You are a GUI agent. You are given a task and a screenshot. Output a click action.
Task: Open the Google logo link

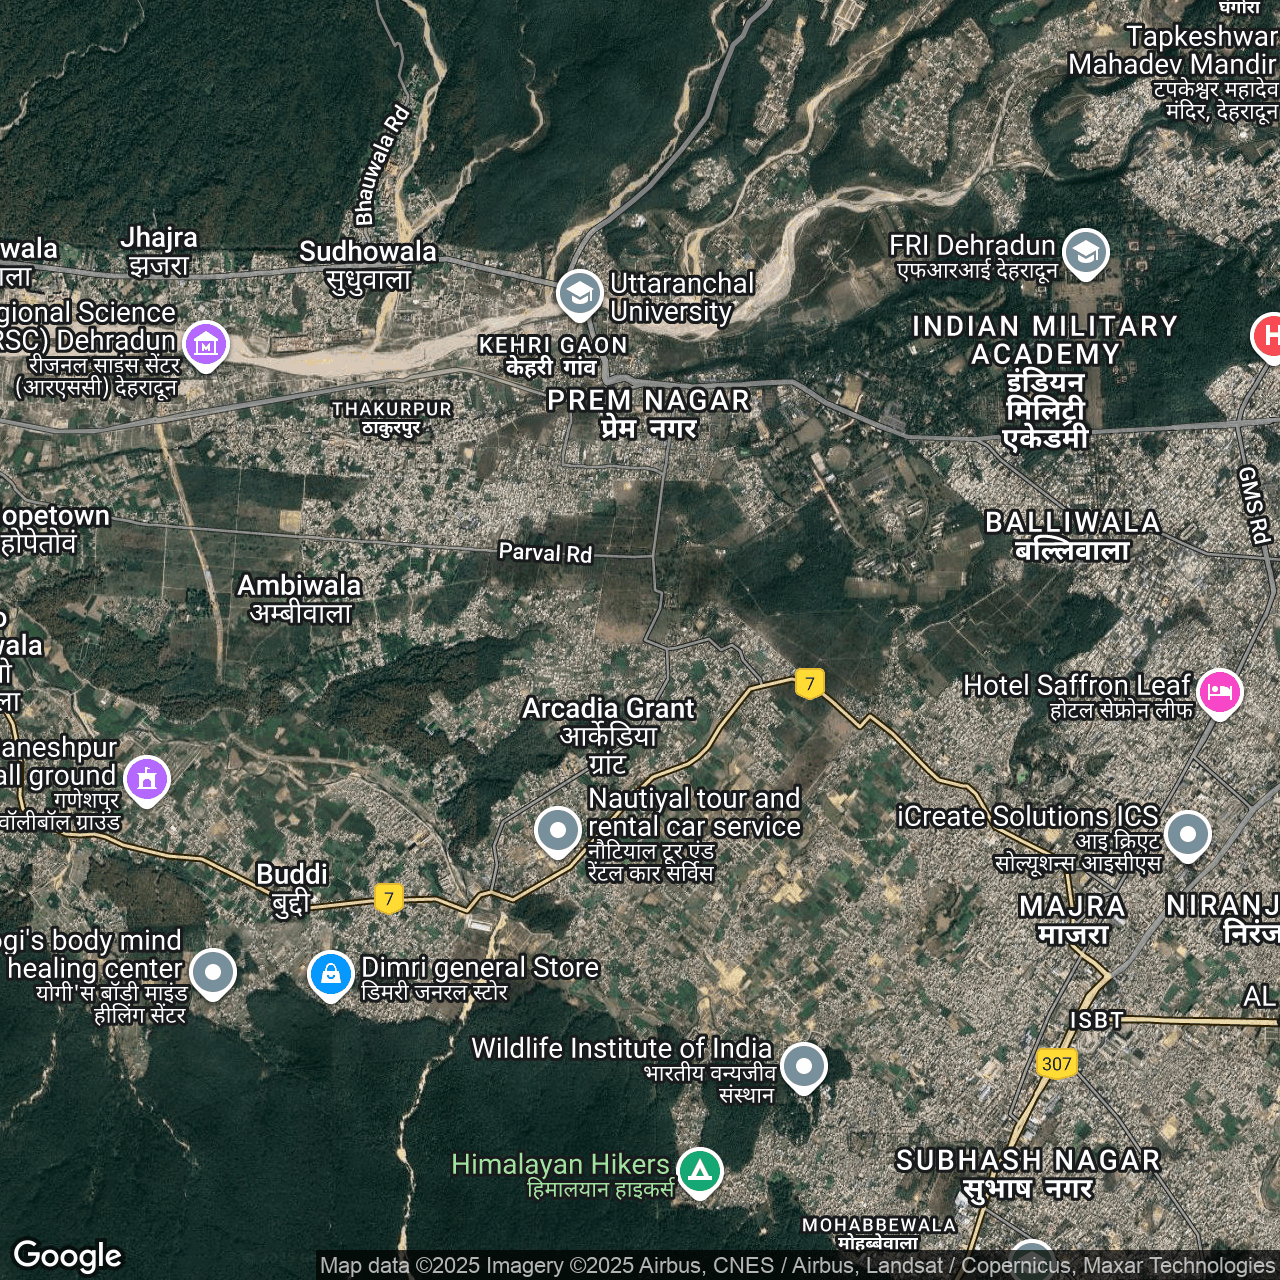pos(68,1256)
